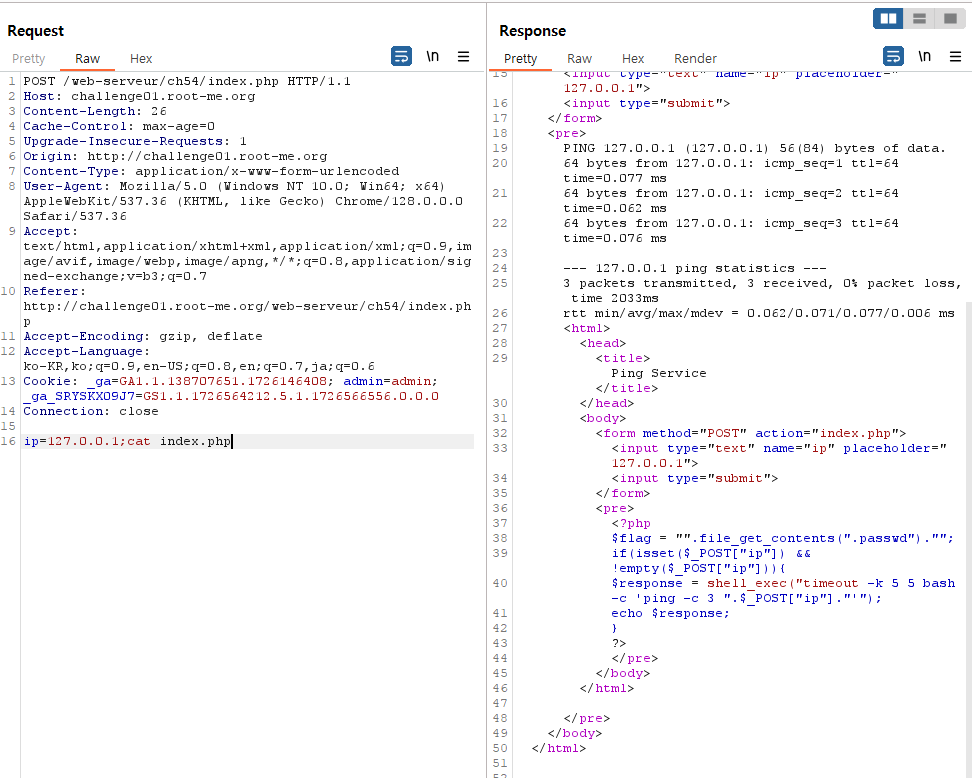Click the echo $response; line
This screenshot has height=778, width=972.
pos(670,613)
